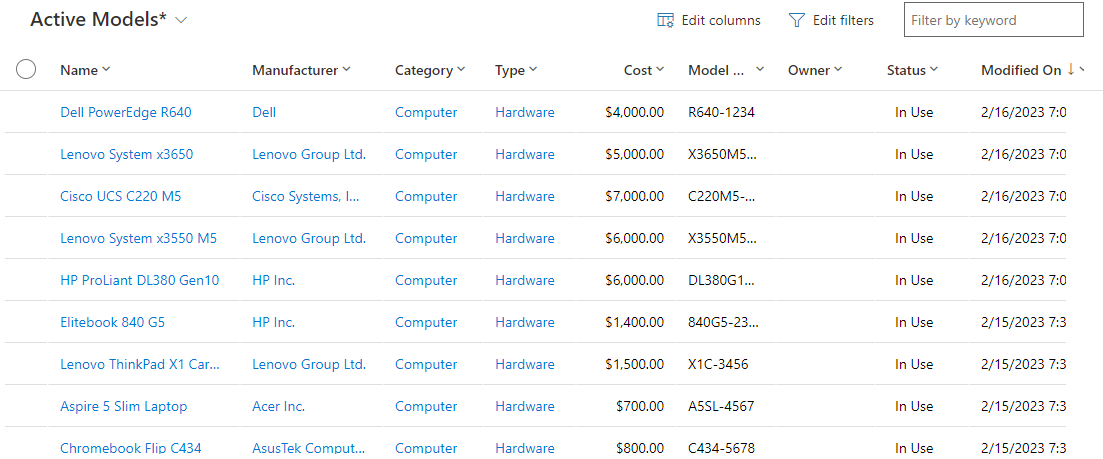
Task: Open the Chromebook Flip C434 record
Action: click(132, 448)
